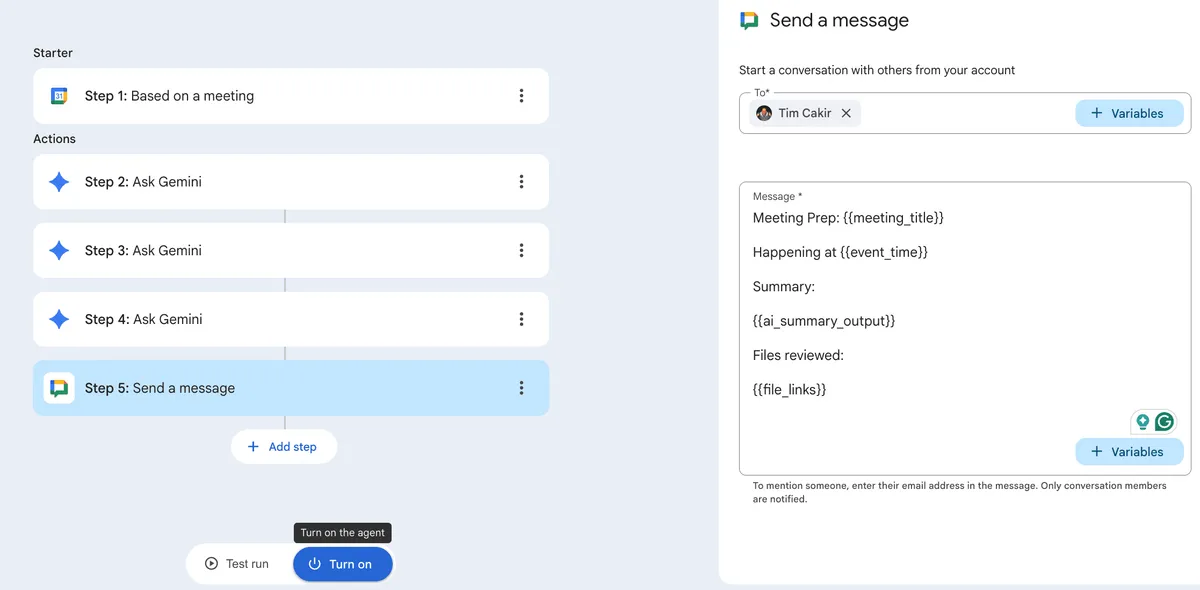The height and width of the screenshot is (590, 1200).
Task: Open the three-dot menu for Step 3
Action: 521,251
